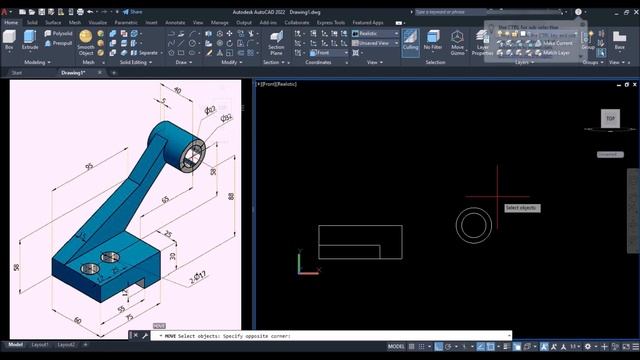Toggle drawing grid display in status bar
640x360 pixels.
click(x=411, y=347)
